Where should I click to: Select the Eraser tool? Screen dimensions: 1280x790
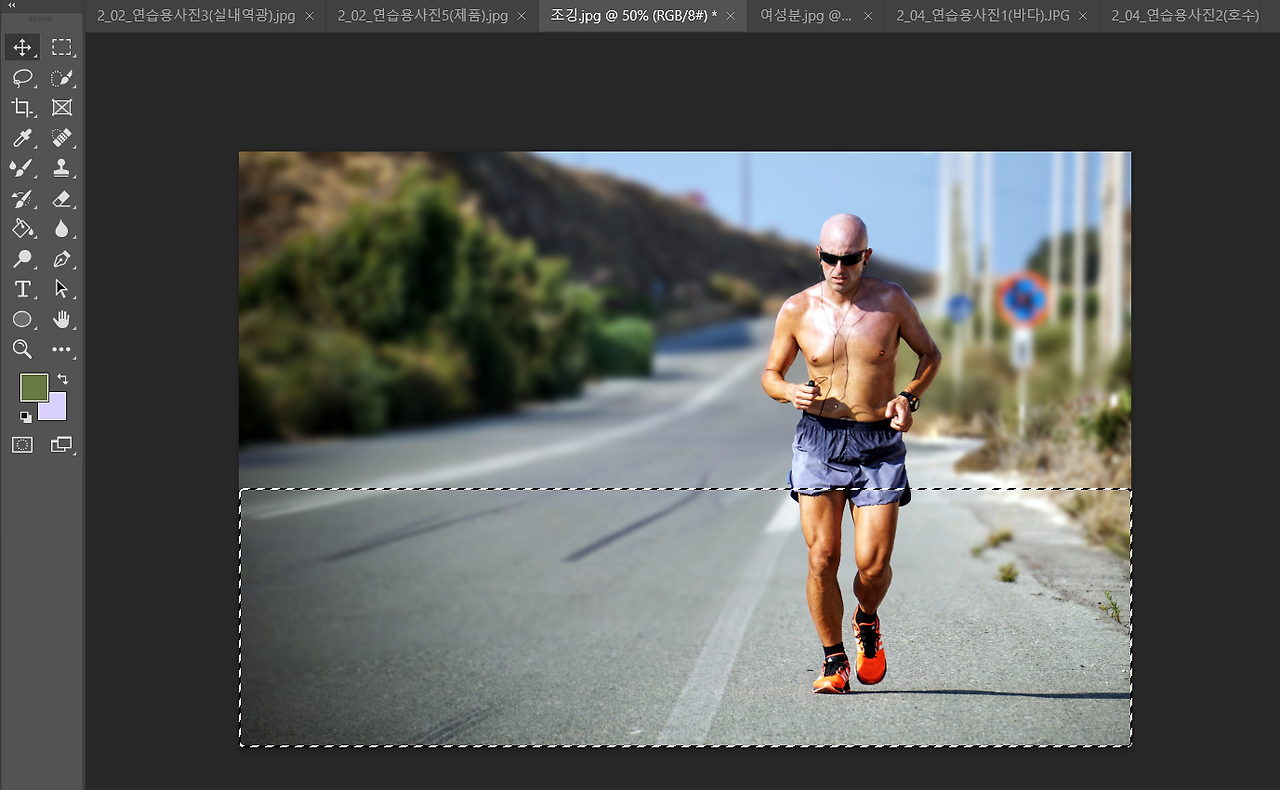click(62, 199)
